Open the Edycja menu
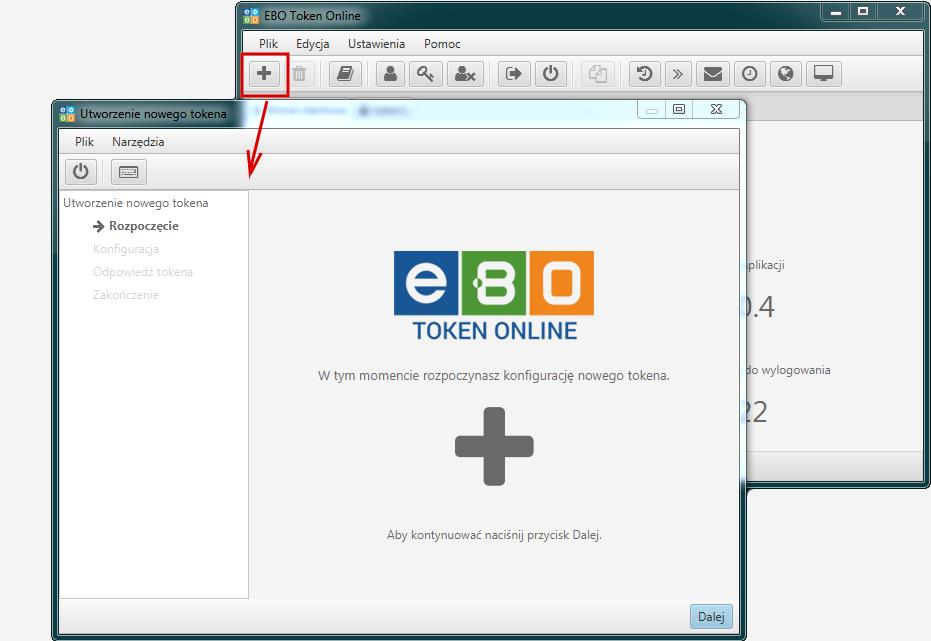931x641 pixels. point(312,43)
